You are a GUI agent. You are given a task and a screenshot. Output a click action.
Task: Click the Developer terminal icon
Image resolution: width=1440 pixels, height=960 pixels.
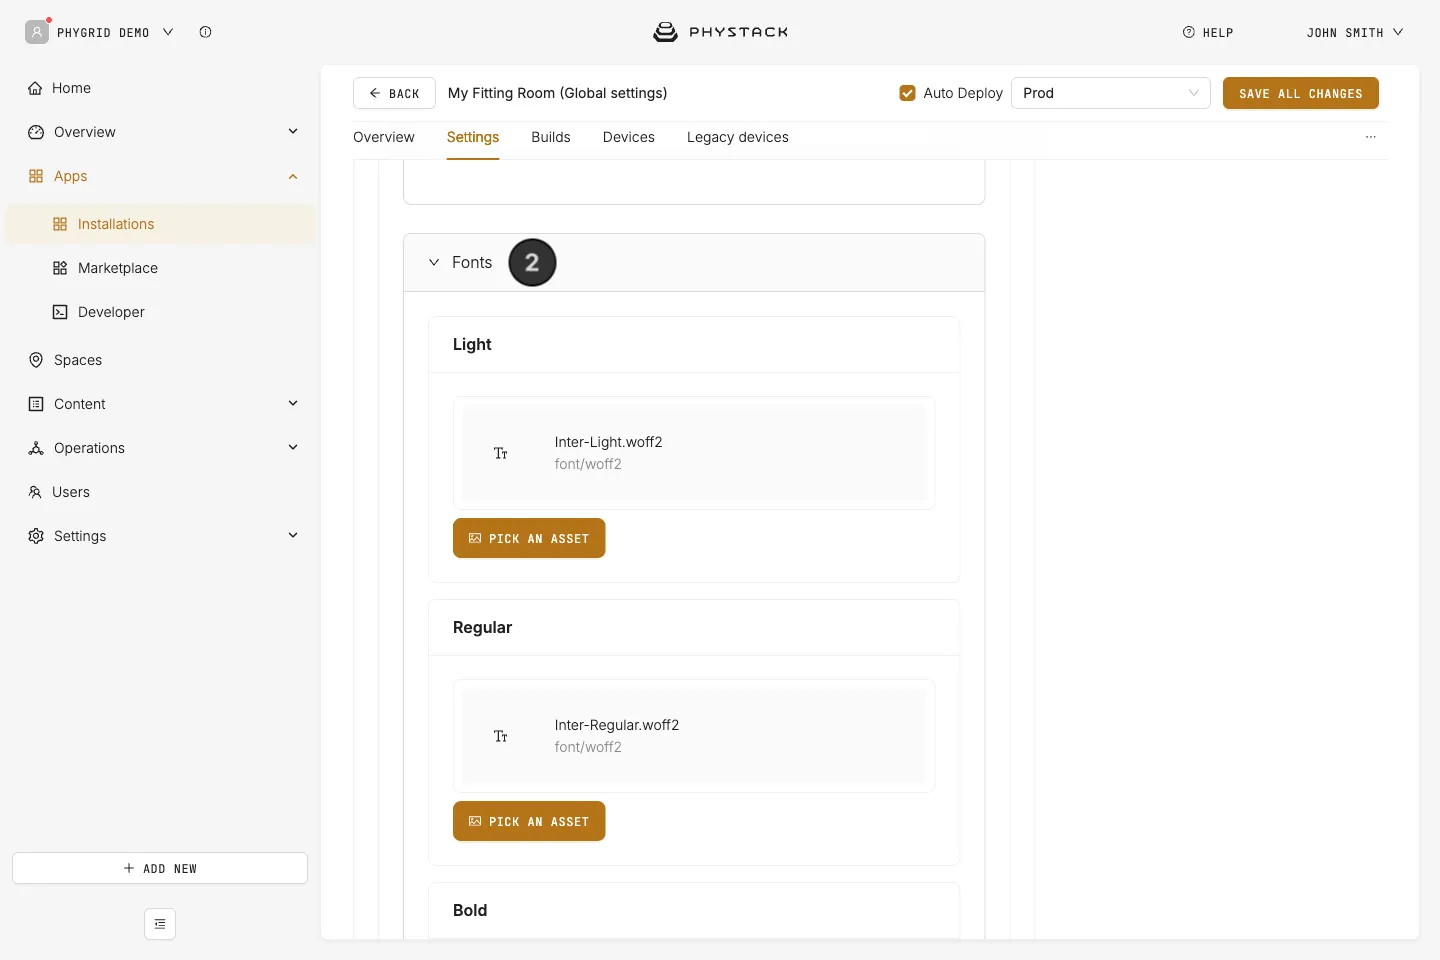click(x=60, y=312)
